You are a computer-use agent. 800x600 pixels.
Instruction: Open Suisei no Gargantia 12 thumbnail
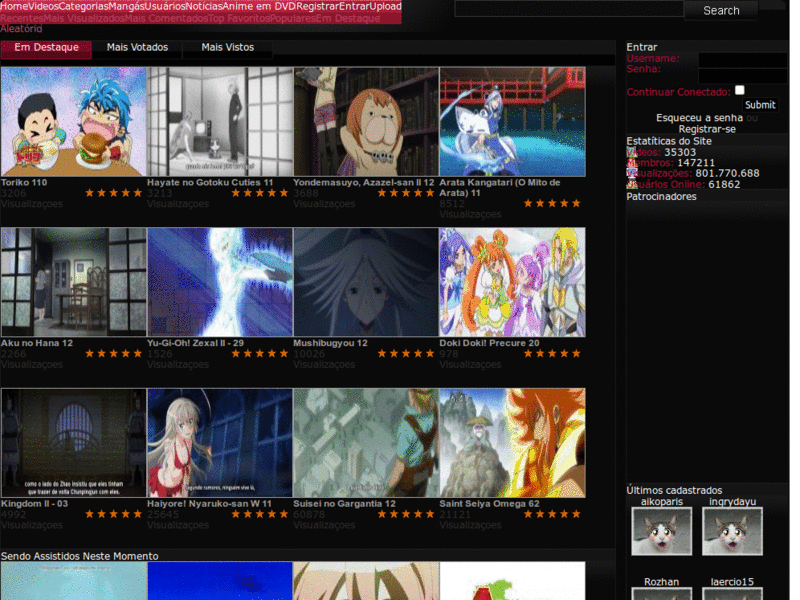point(366,443)
